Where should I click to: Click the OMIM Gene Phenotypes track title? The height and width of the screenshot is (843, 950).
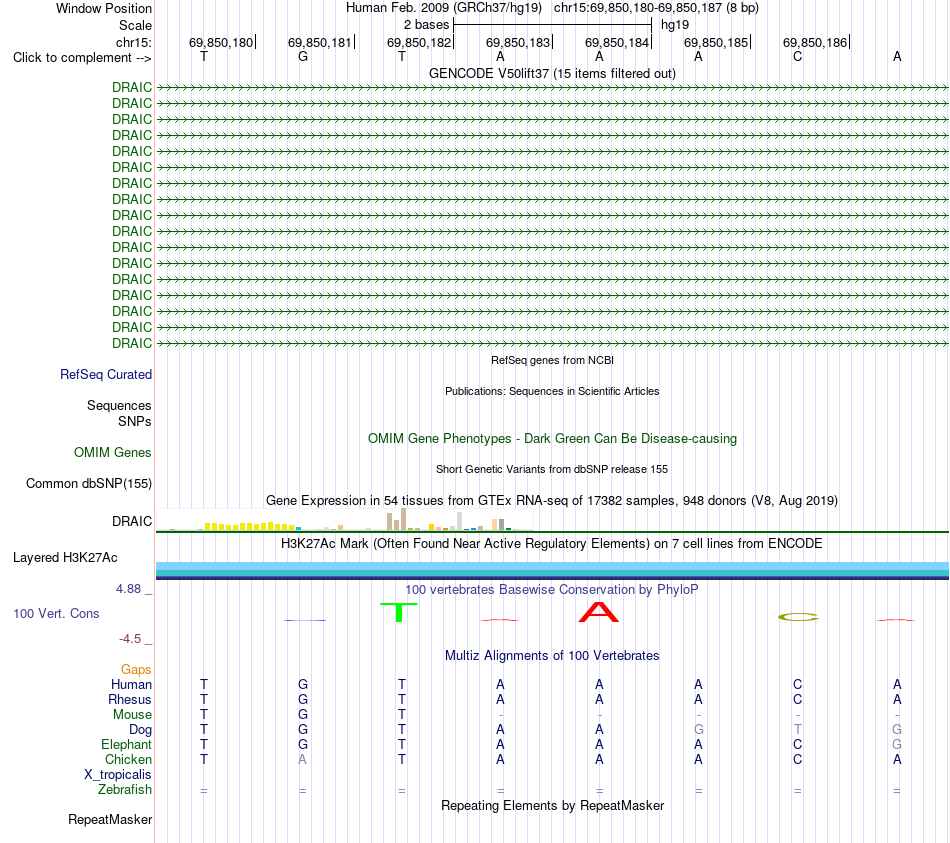point(552,438)
